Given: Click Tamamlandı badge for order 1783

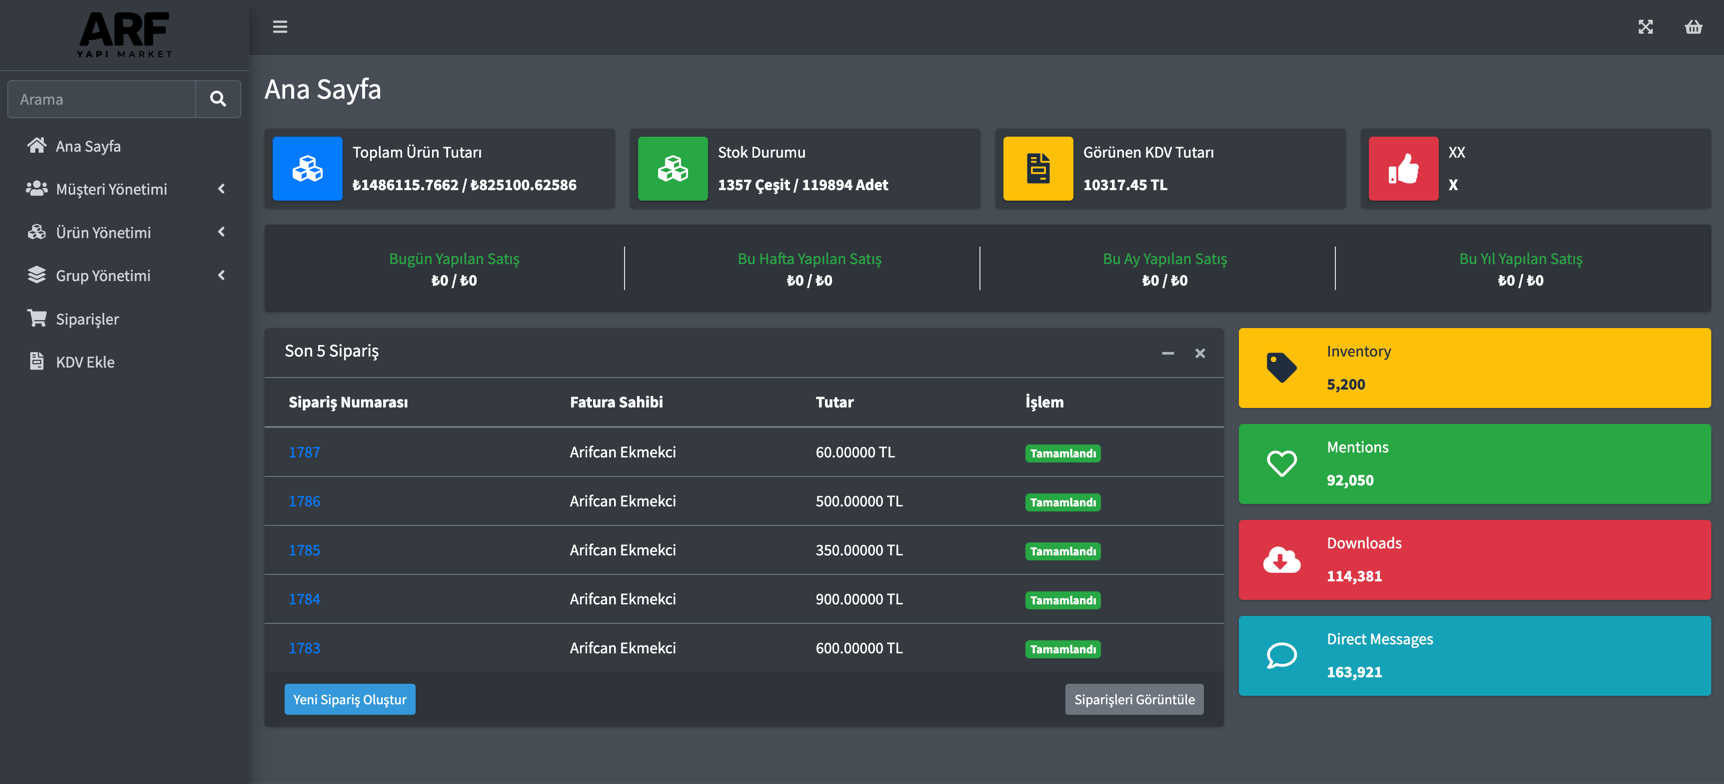Looking at the screenshot, I should [1063, 649].
